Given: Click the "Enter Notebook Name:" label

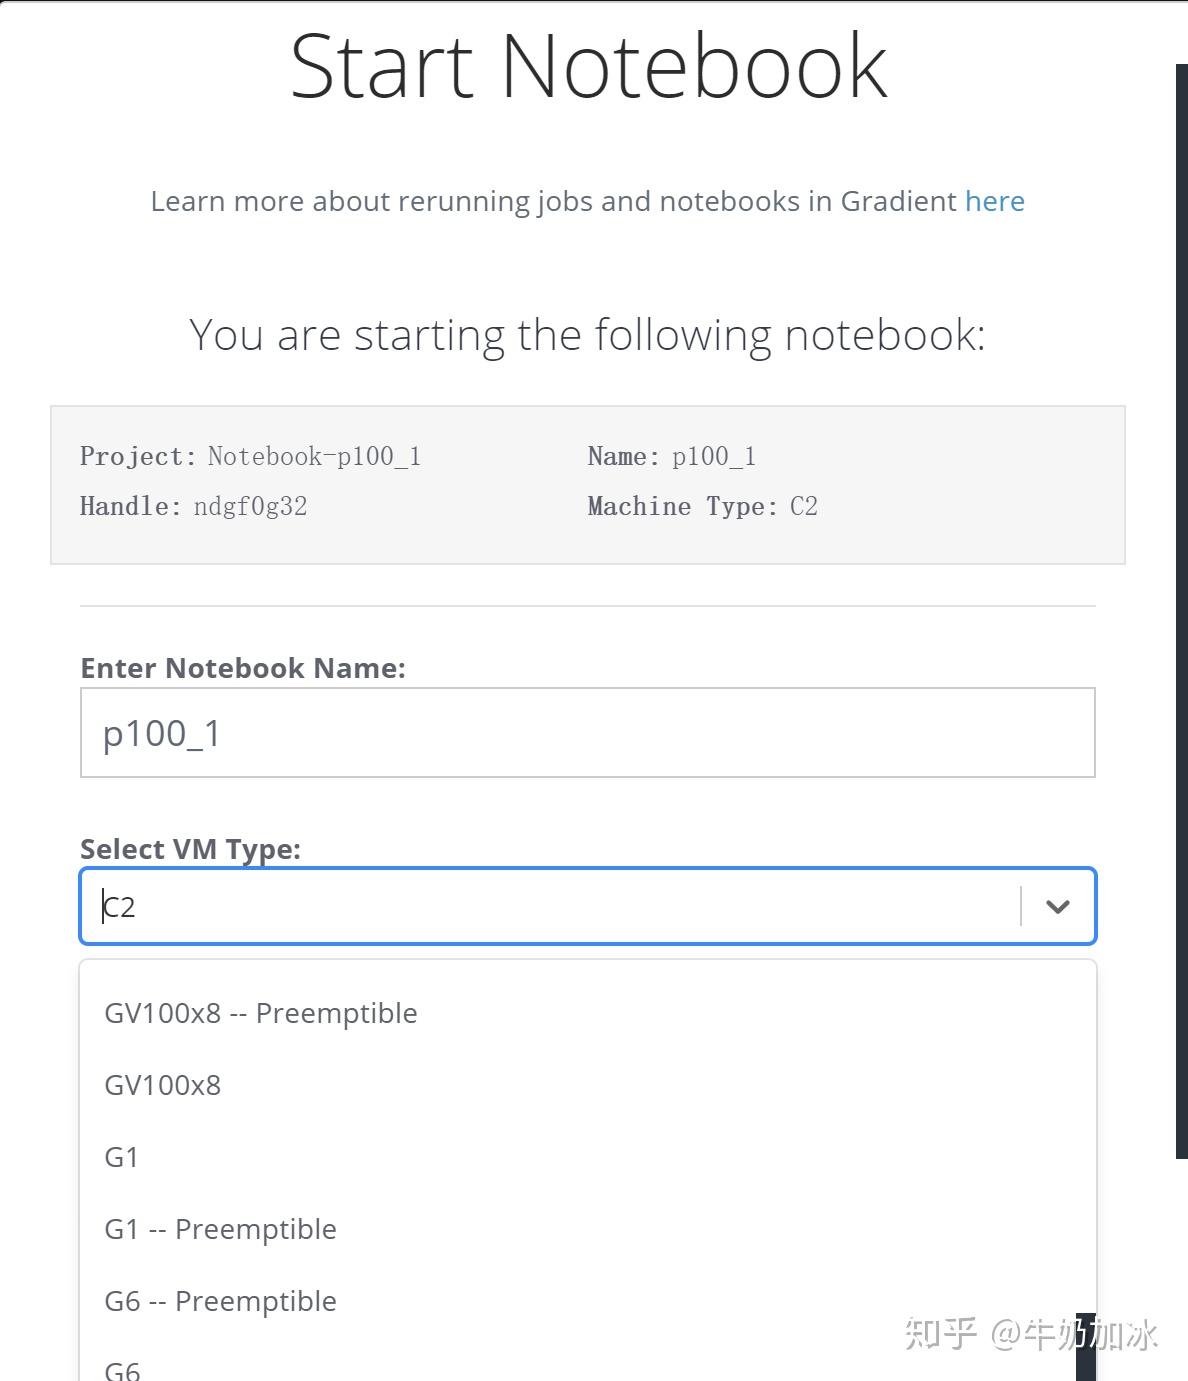Looking at the screenshot, I should click(x=243, y=668).
